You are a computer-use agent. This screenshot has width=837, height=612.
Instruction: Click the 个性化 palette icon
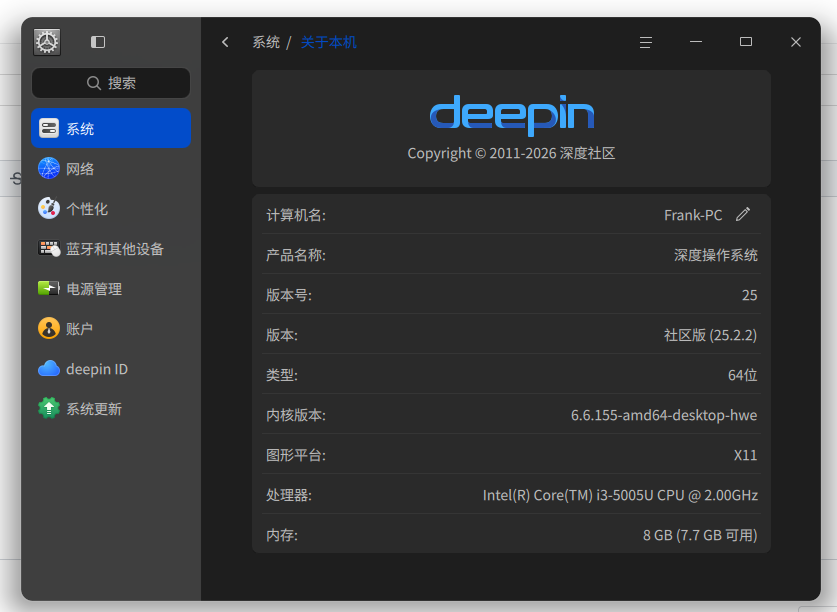[49, 208]
